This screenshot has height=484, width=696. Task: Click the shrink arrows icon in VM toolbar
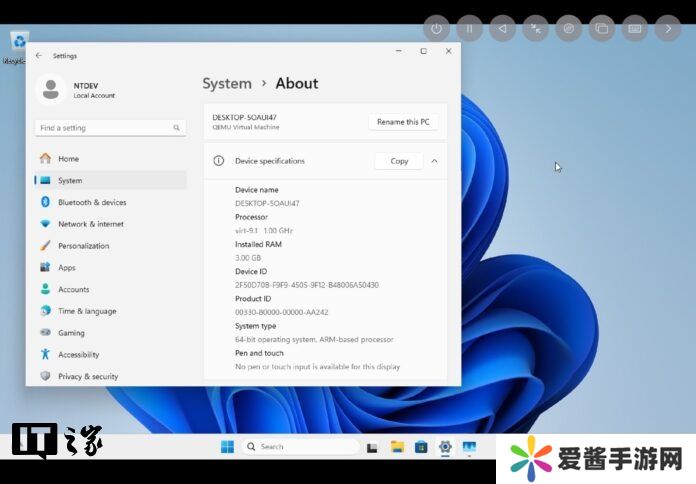[536, 29]
